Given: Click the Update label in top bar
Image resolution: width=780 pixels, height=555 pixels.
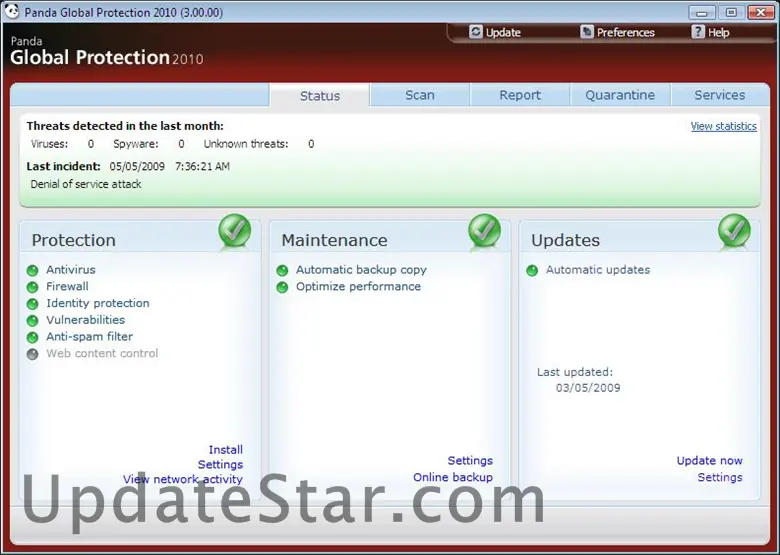Looking at the screenshot, I should (503, 33).
